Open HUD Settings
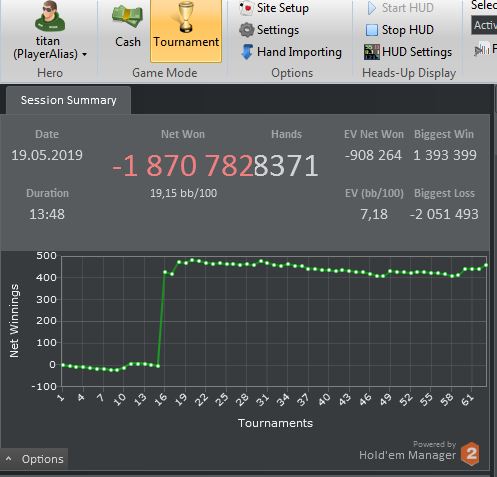This screenshot has width=497, height=477. (x=408, y=52)
